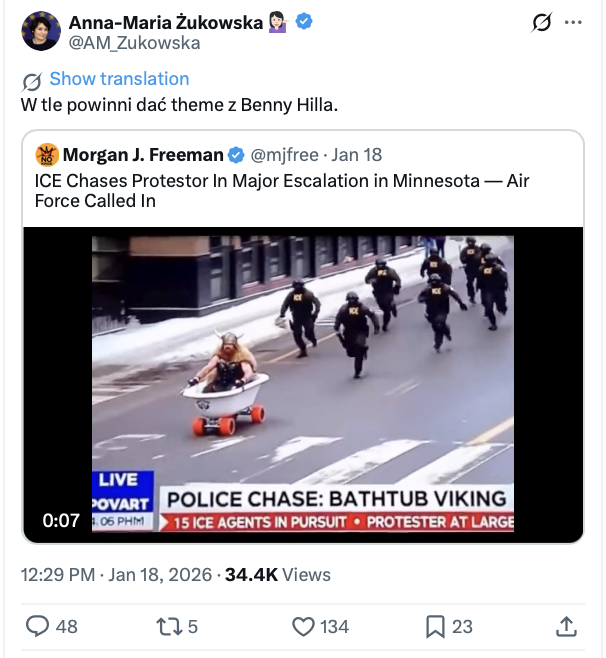Click the @mjfree handle in quote

[x=285, y=155]
